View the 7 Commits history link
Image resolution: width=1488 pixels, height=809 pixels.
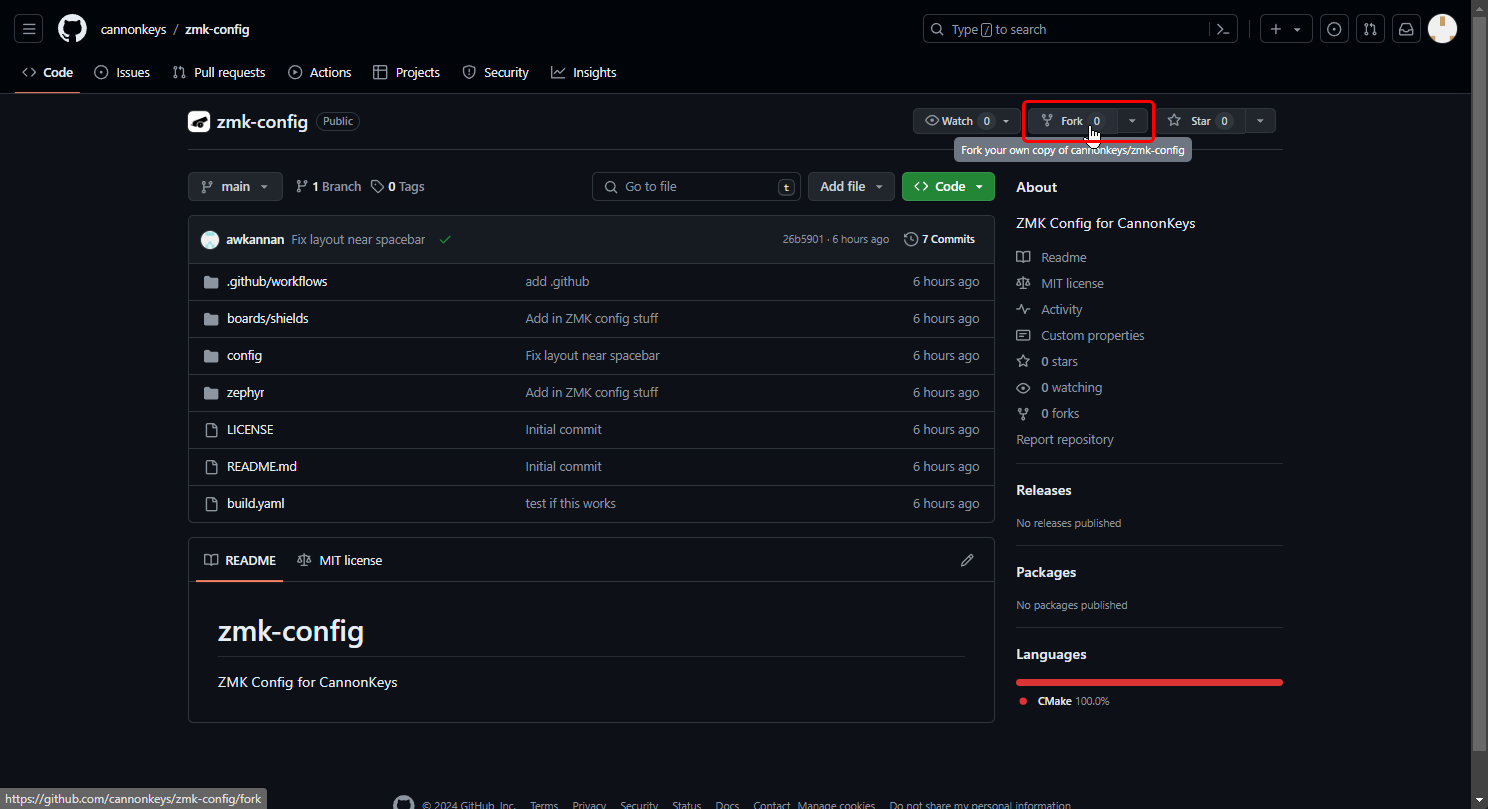939,239
